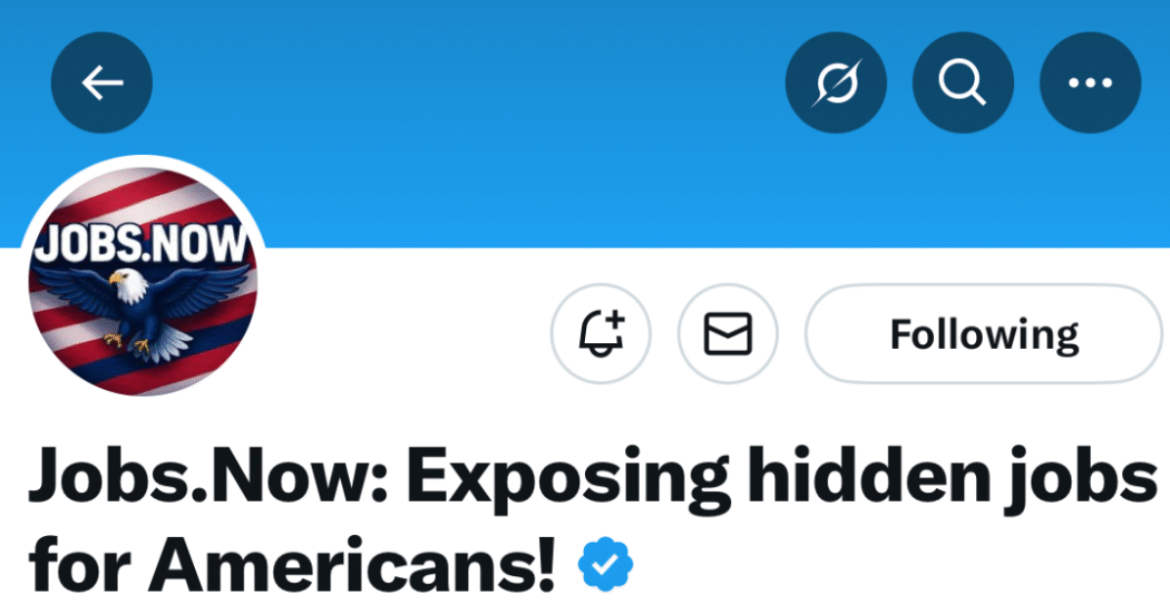The width and height of the screenshot is (1170, 614).
Task: Open Grok via the slashed-circle icon
Action: [836, 83]
